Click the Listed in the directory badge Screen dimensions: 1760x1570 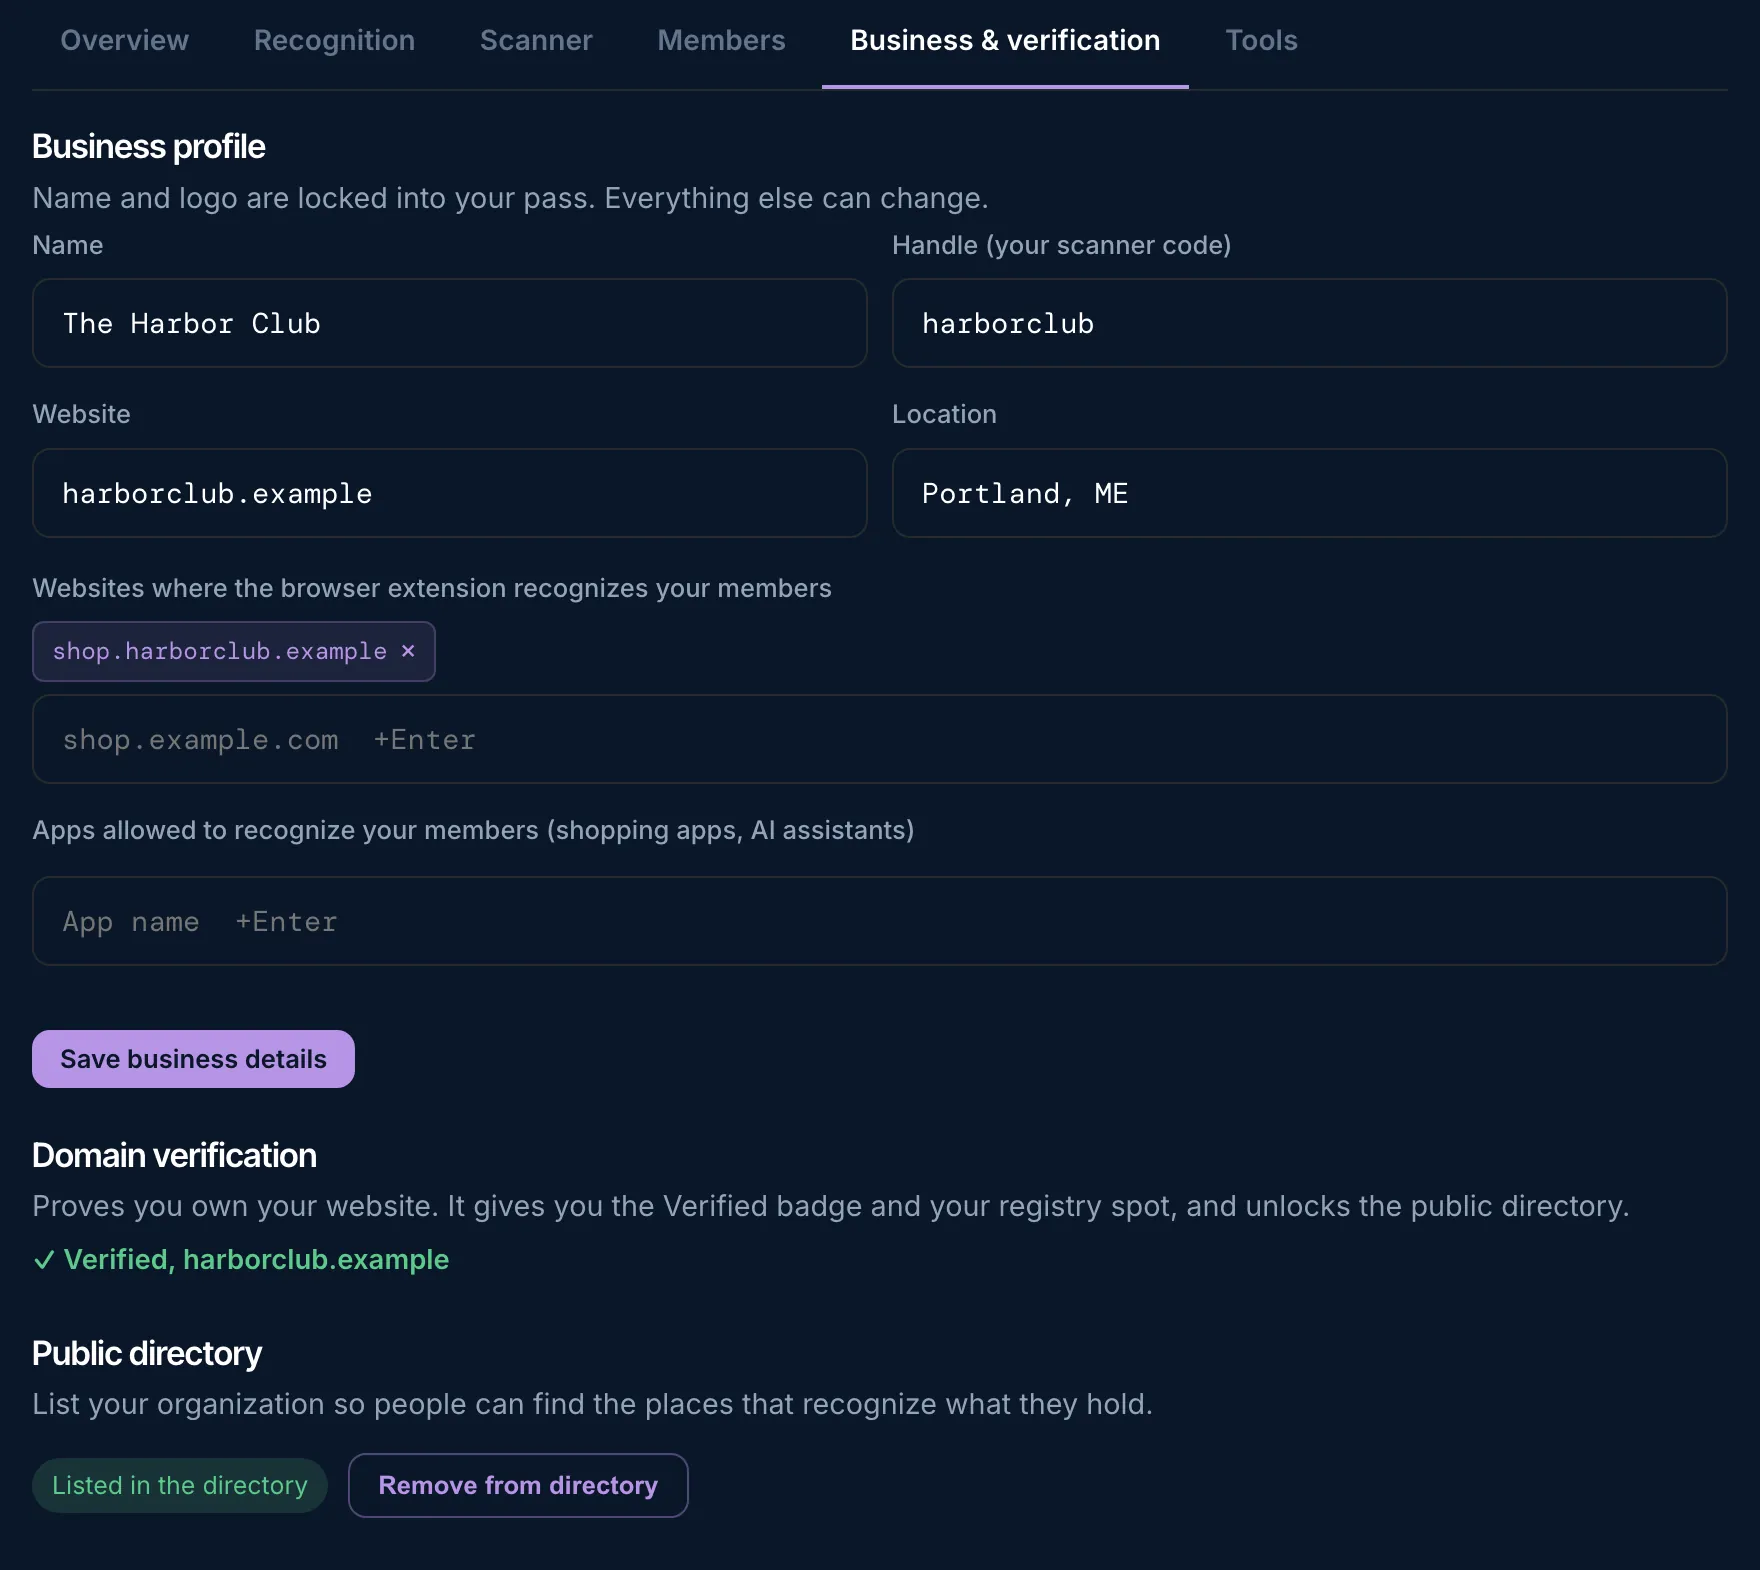point(180,1485)
